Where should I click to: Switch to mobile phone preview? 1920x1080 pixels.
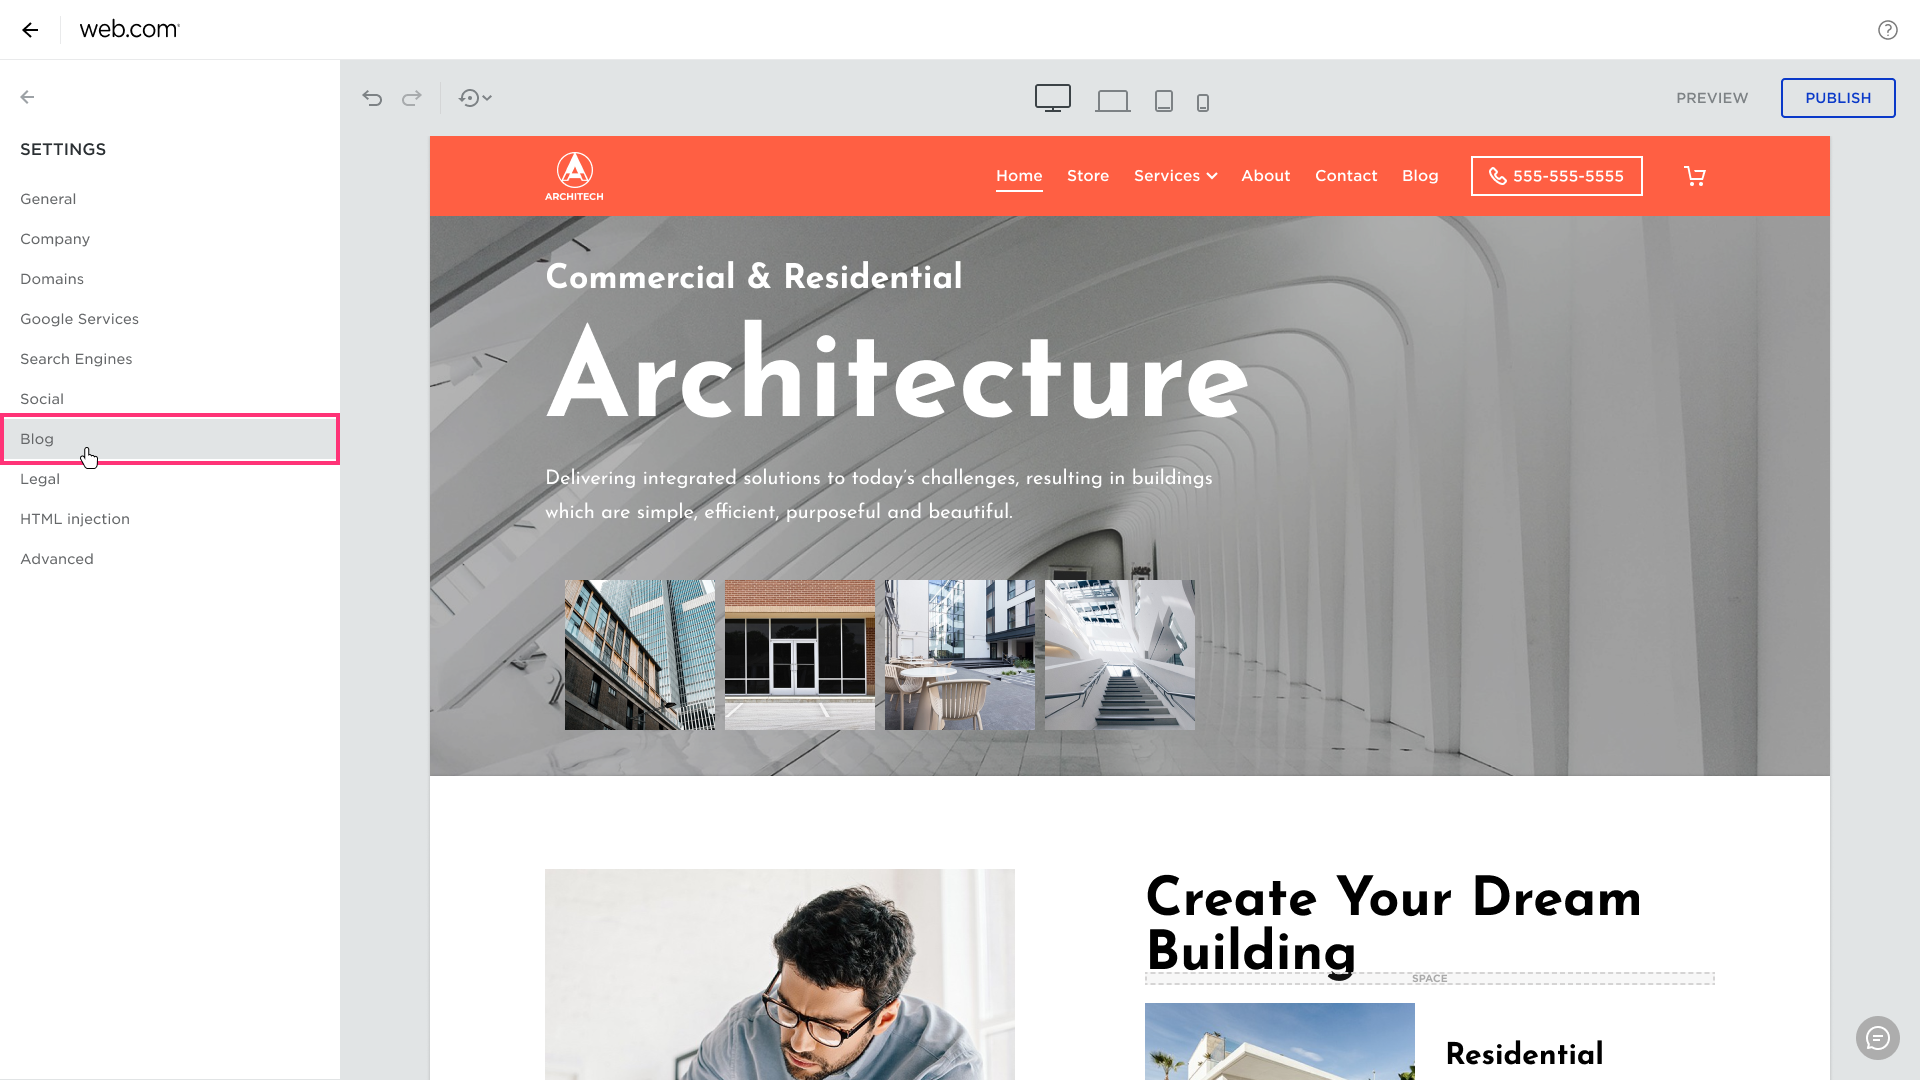(x=1203, y=102)
